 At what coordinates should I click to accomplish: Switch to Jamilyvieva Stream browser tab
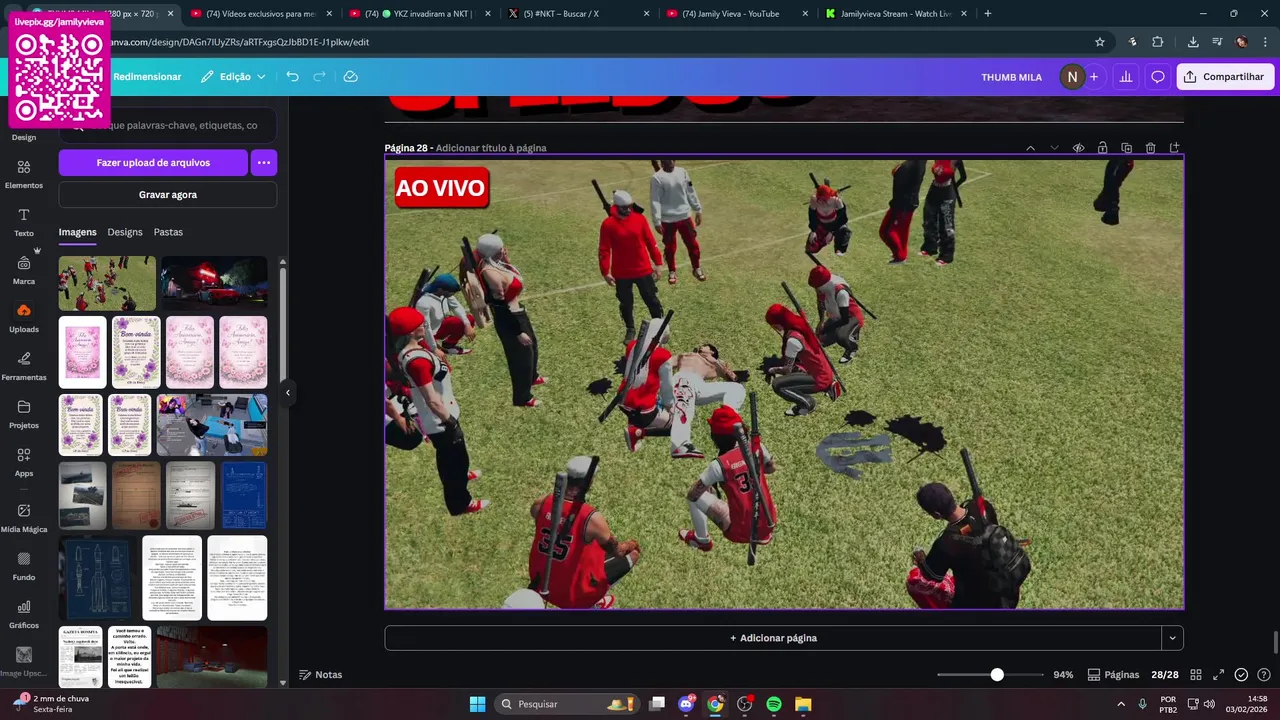pyautogui.click(x=890, y=14)
